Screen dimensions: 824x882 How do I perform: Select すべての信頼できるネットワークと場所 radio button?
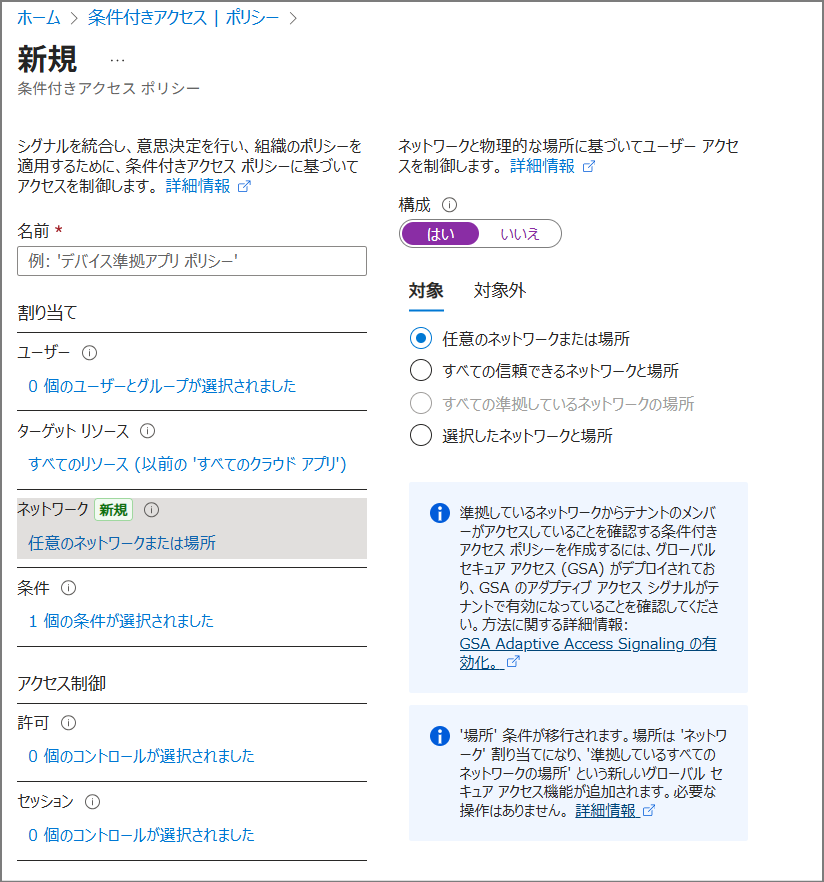(421, 371)
